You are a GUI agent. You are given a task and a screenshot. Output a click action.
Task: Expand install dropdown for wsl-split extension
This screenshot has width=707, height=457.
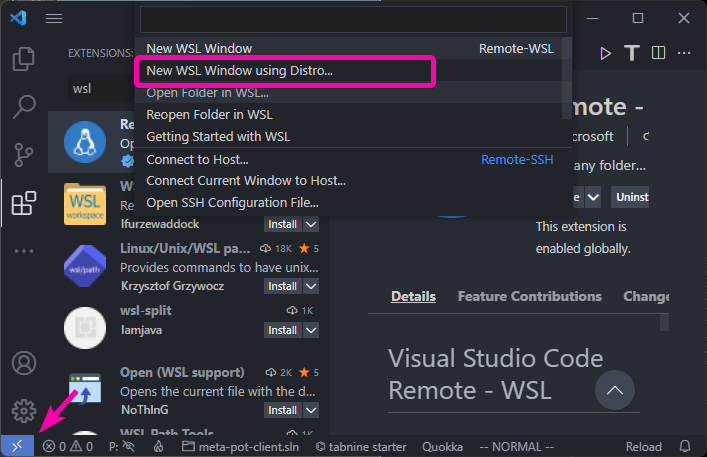tap(311, 330)
